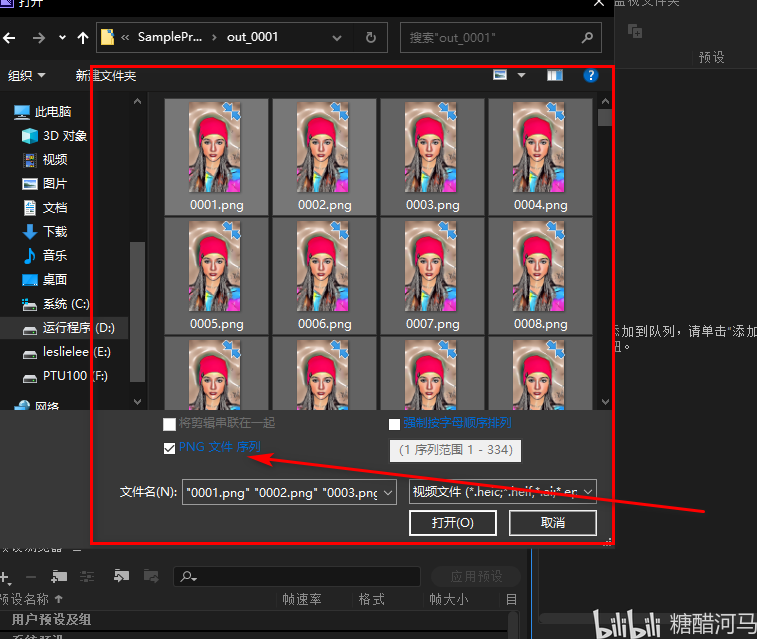Screen dimensions: 757x639
Task: Click the duplicate icon at top right
Action: [x=635, y=31]
